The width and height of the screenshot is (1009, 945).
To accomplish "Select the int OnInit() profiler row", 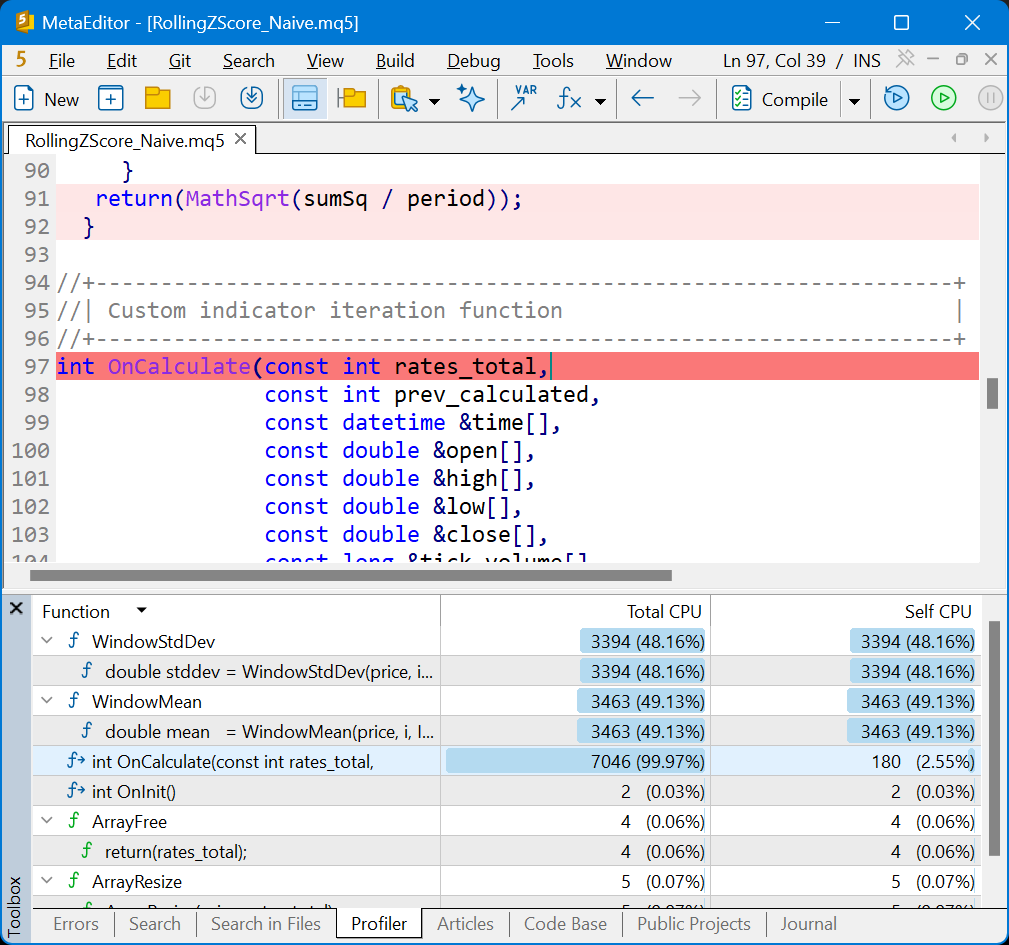I will pyautogui.click(x=506, y=791).
